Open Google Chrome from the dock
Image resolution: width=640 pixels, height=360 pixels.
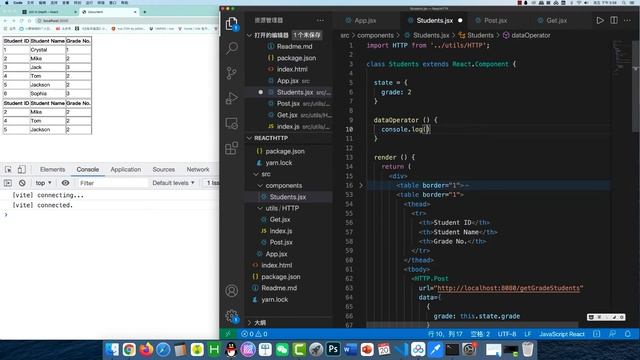(129, 349)
